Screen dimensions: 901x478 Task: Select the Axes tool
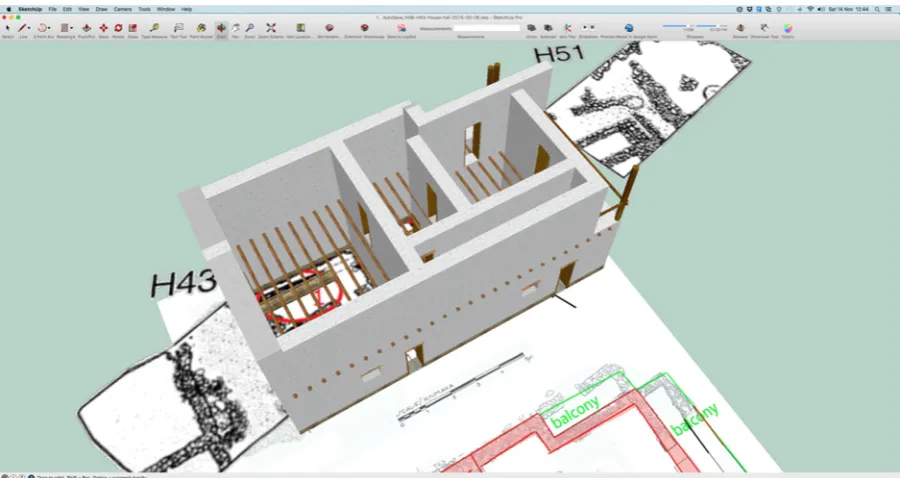pos(567,28)
